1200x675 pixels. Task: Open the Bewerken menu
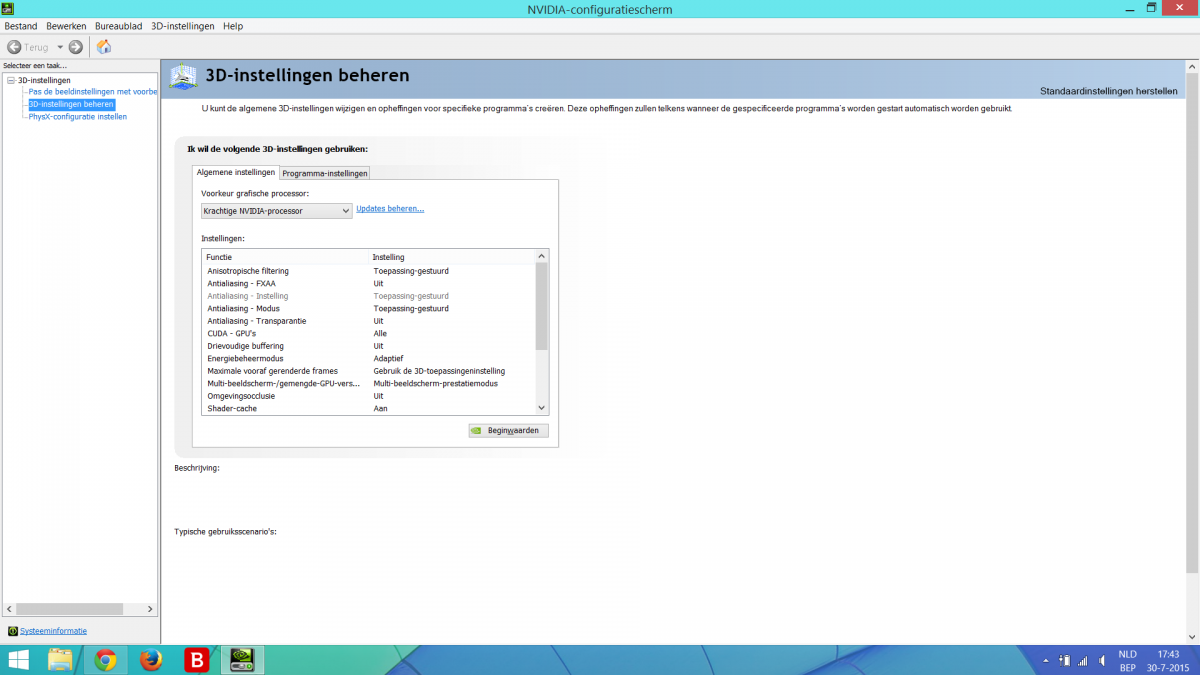tap(67, 26)
